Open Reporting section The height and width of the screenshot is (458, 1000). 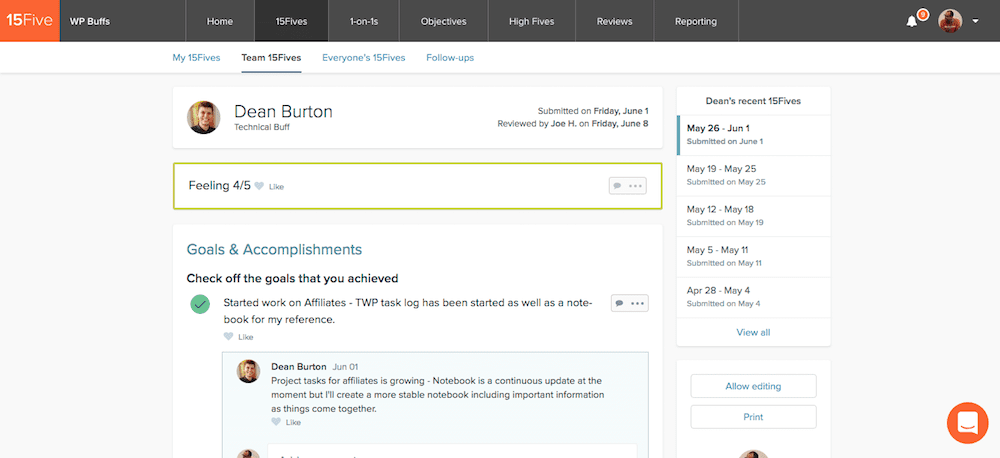click(696, 21)
